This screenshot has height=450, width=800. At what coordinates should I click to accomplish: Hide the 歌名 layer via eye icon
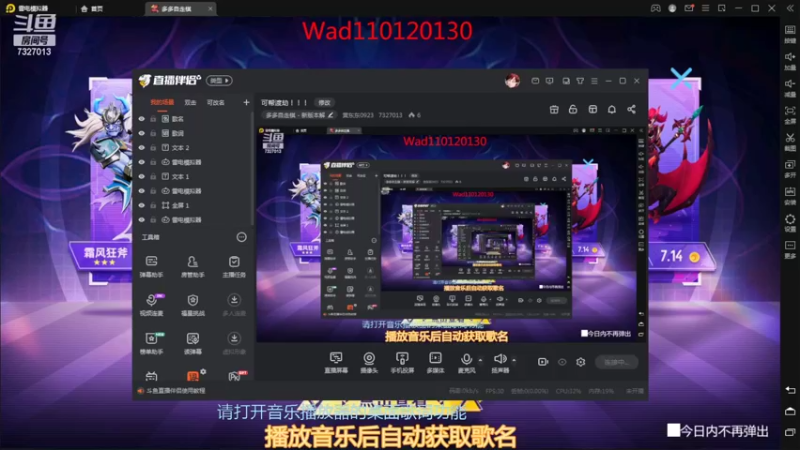tap(141, 119)
